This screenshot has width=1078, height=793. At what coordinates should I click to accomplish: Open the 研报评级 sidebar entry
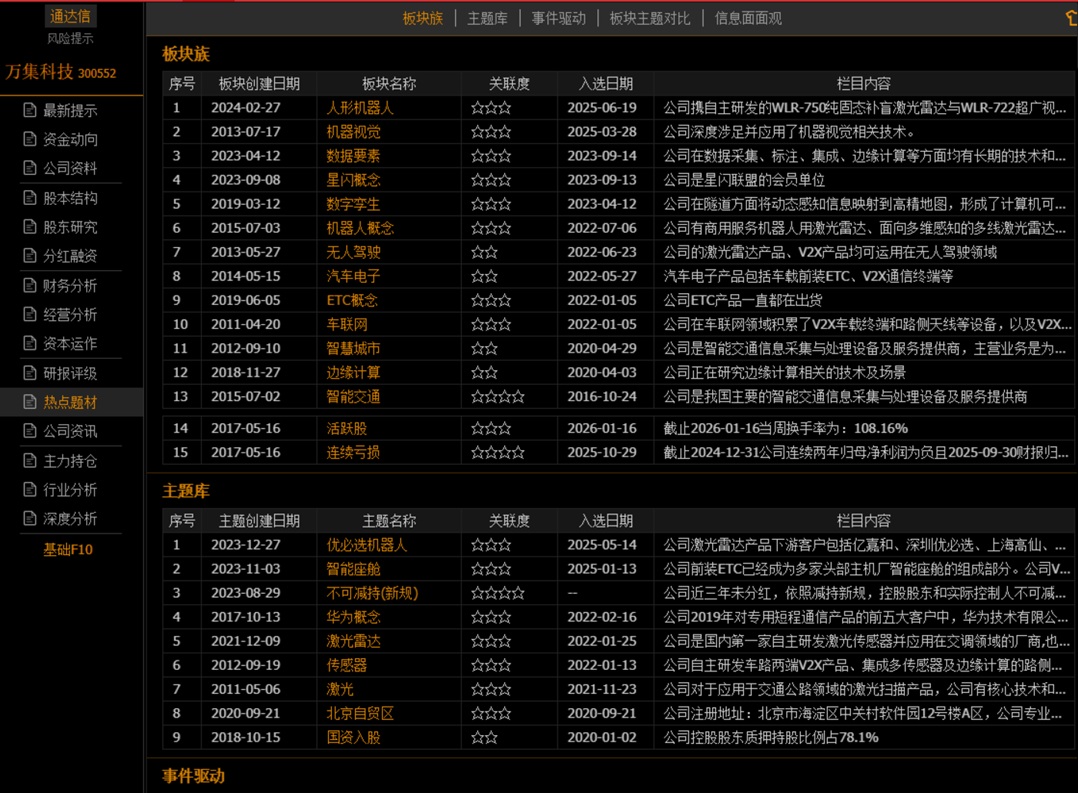pos(70,373)
